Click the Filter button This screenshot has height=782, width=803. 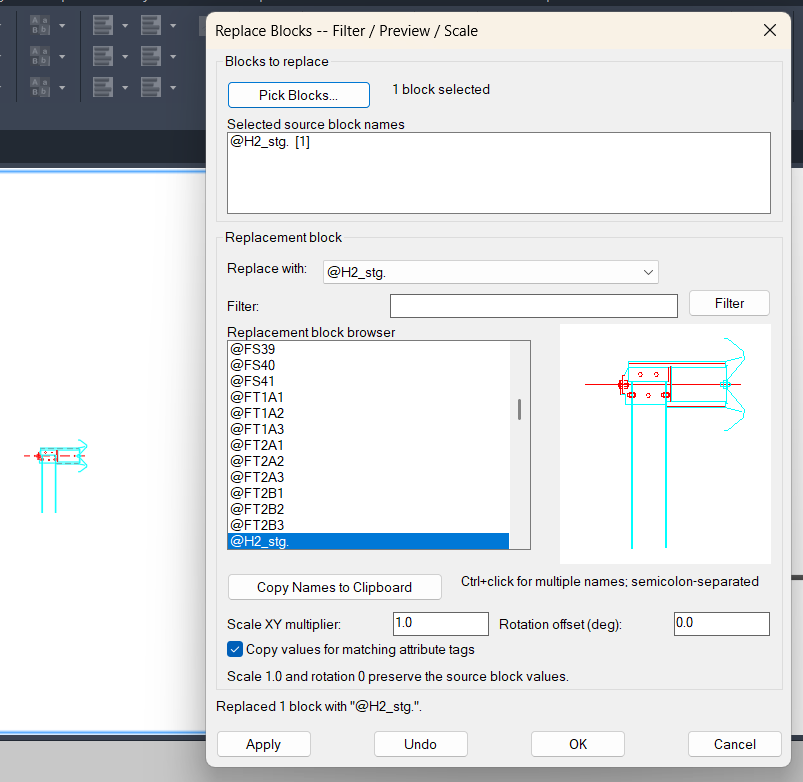coord(729,303)
